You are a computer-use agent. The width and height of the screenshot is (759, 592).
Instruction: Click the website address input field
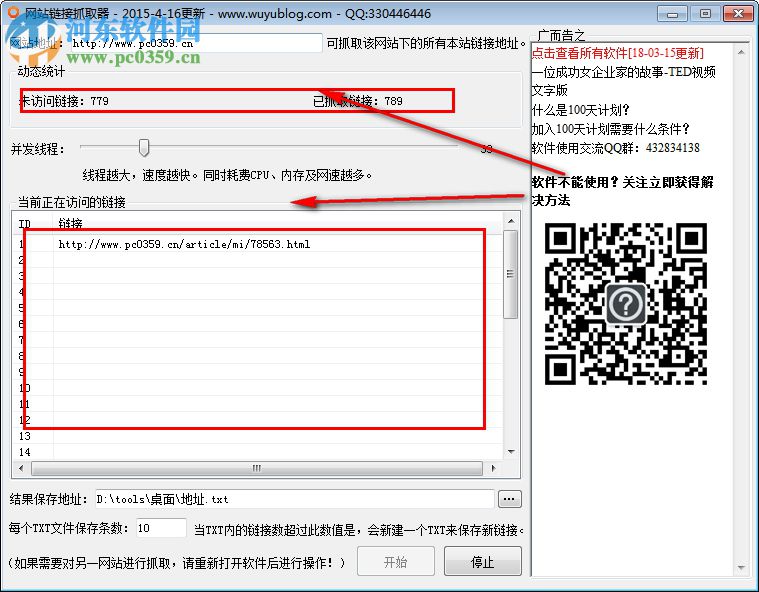pos(197,43)
